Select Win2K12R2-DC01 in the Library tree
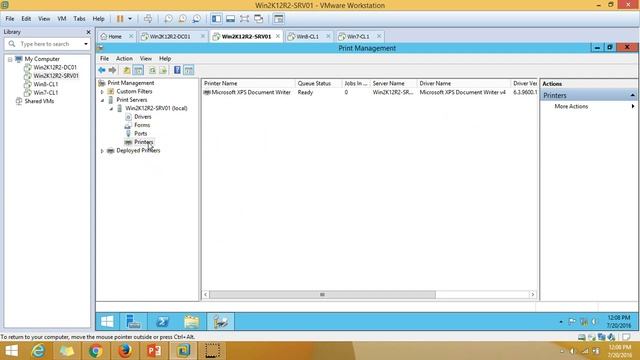 pyautogui.click(x=55, y=67)
